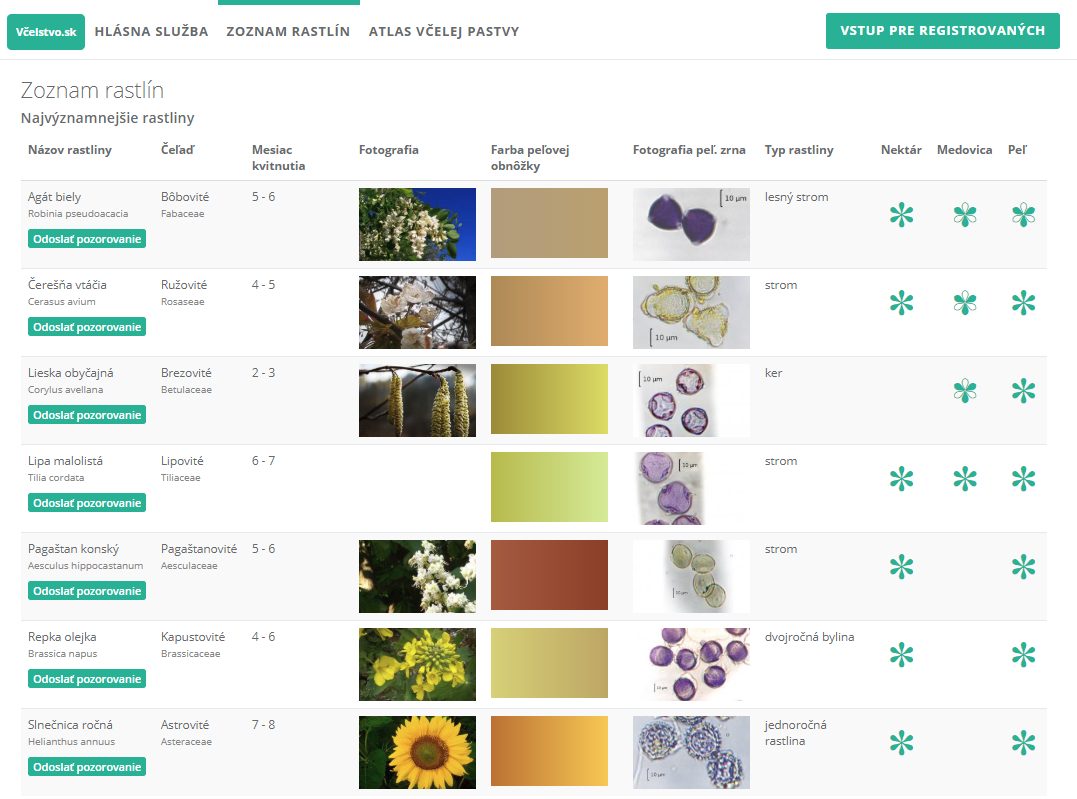This screenshot has width=1077, height=799.
Task: Click the pollen icon for Agát biely
Action: [x=1023, y=215]
